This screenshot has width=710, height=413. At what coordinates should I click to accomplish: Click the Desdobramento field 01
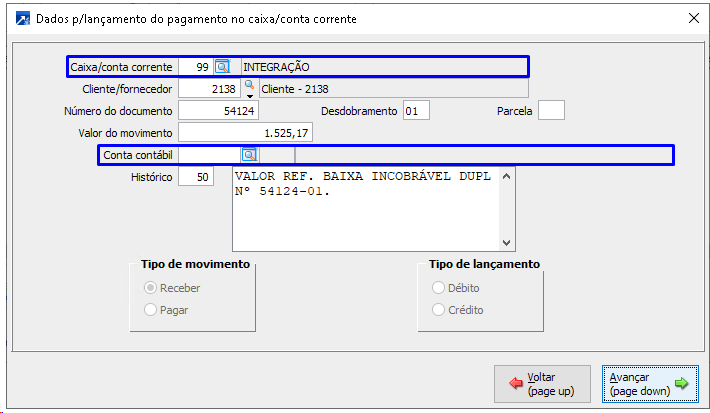pos(416,111)
